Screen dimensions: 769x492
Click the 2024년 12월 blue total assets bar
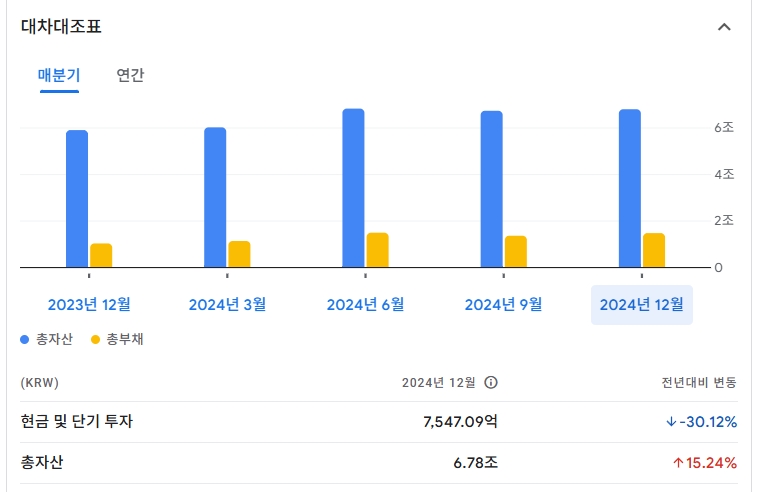[x=630, y=188]
